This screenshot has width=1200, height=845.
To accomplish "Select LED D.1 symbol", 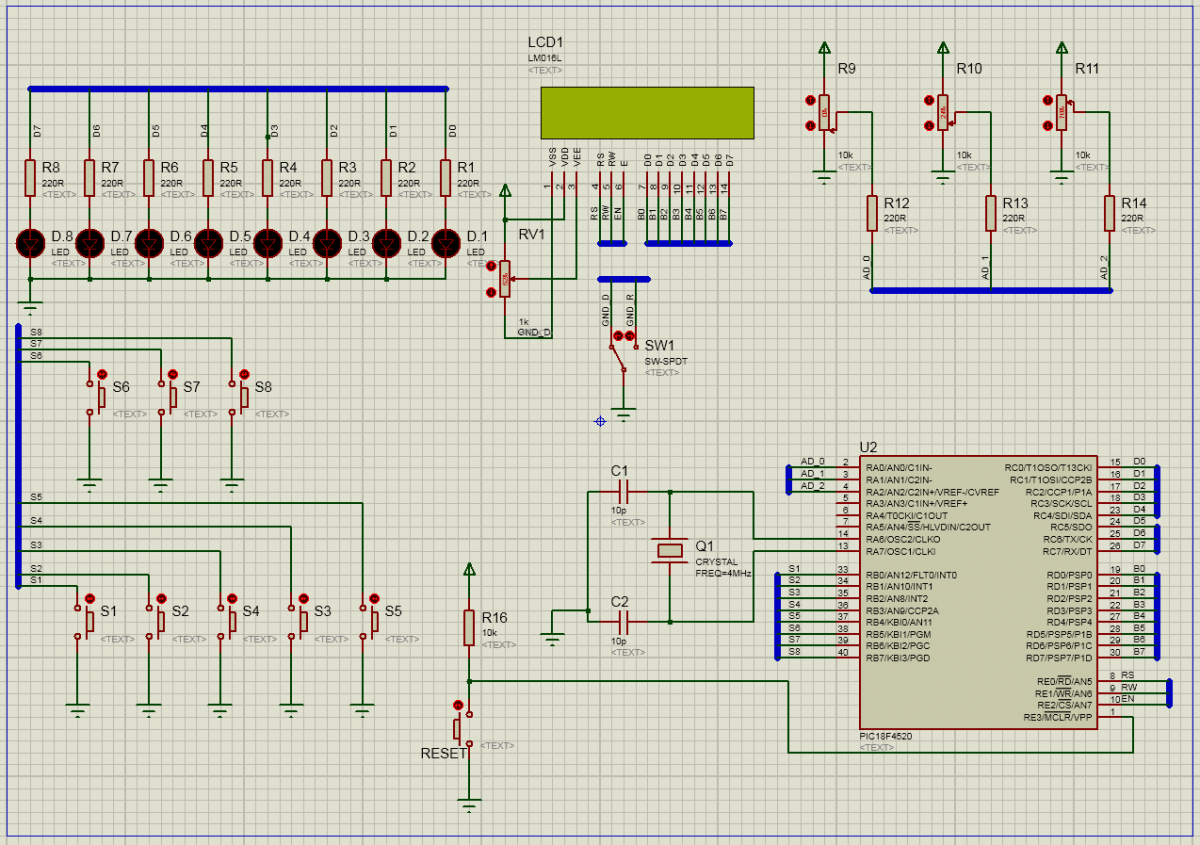I will 445,242.
